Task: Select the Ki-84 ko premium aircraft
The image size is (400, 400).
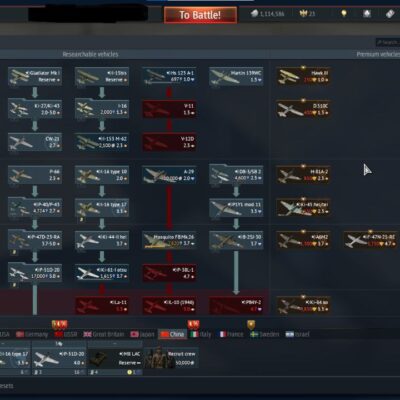Action: pyautogui.click(x=303, y=306)
